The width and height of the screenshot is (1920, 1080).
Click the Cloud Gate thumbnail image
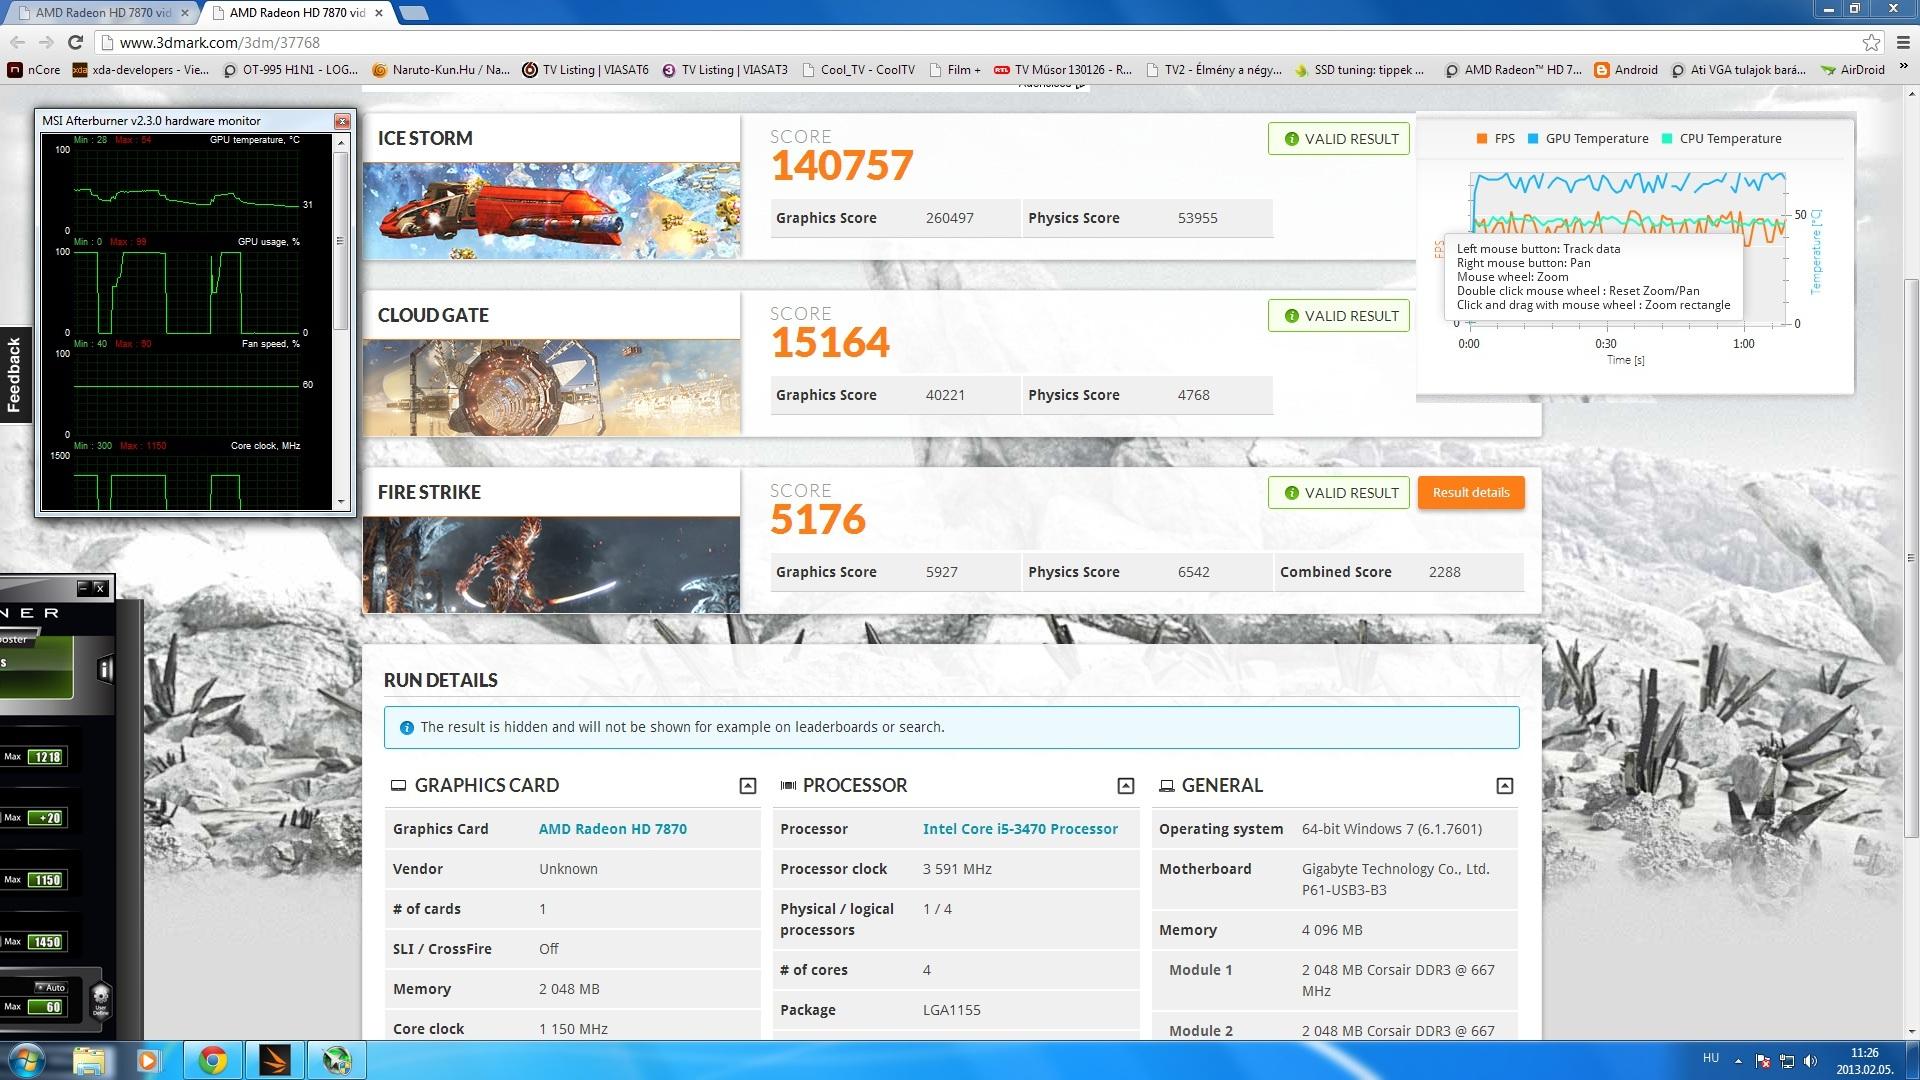pyautogui.click(x=551, y=387)
